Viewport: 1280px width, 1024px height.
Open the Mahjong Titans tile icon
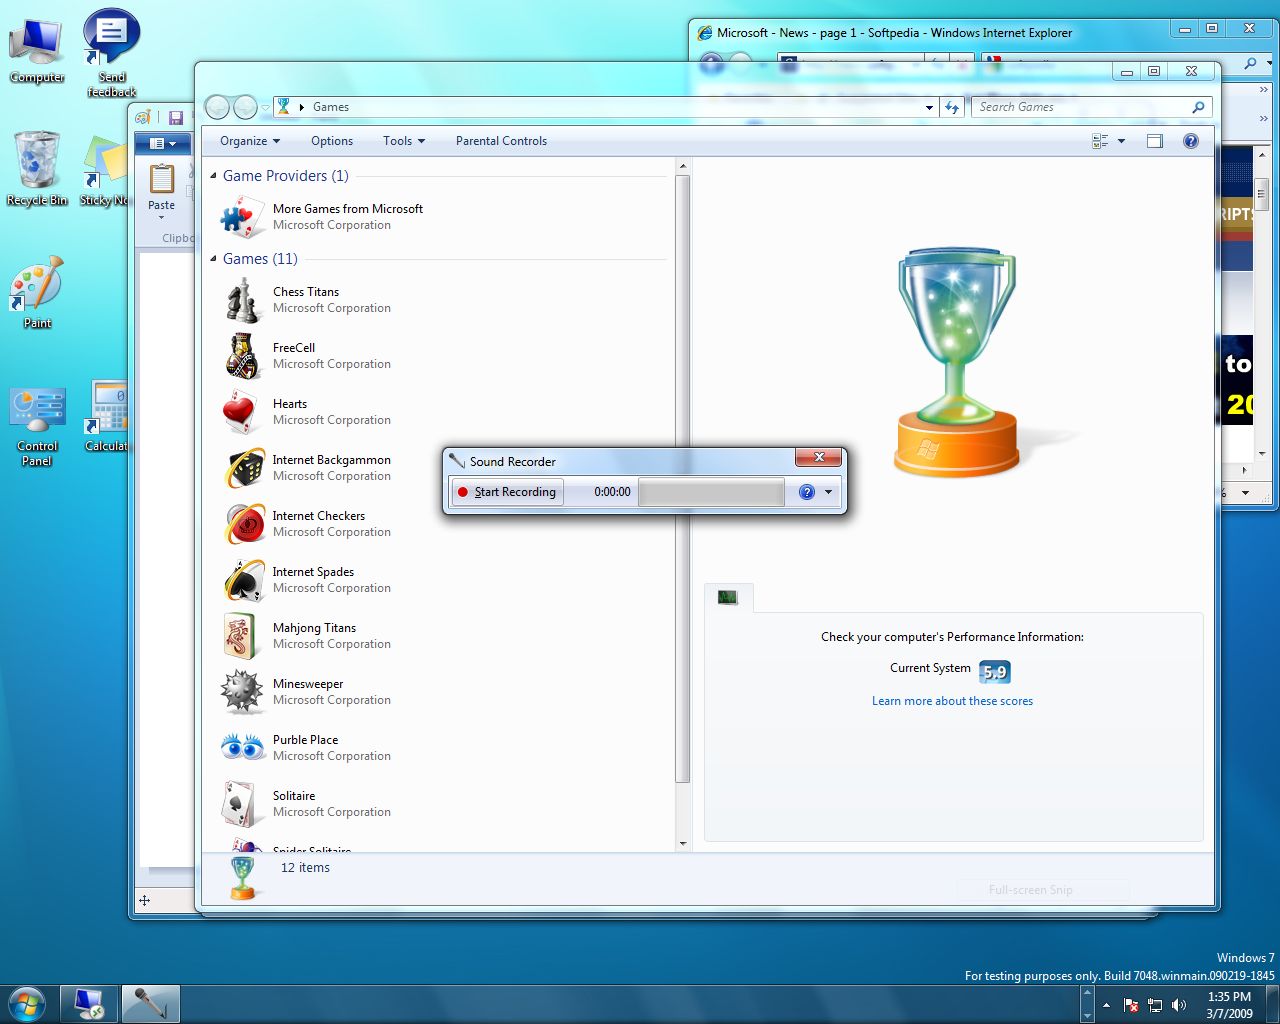pos(242,636)
